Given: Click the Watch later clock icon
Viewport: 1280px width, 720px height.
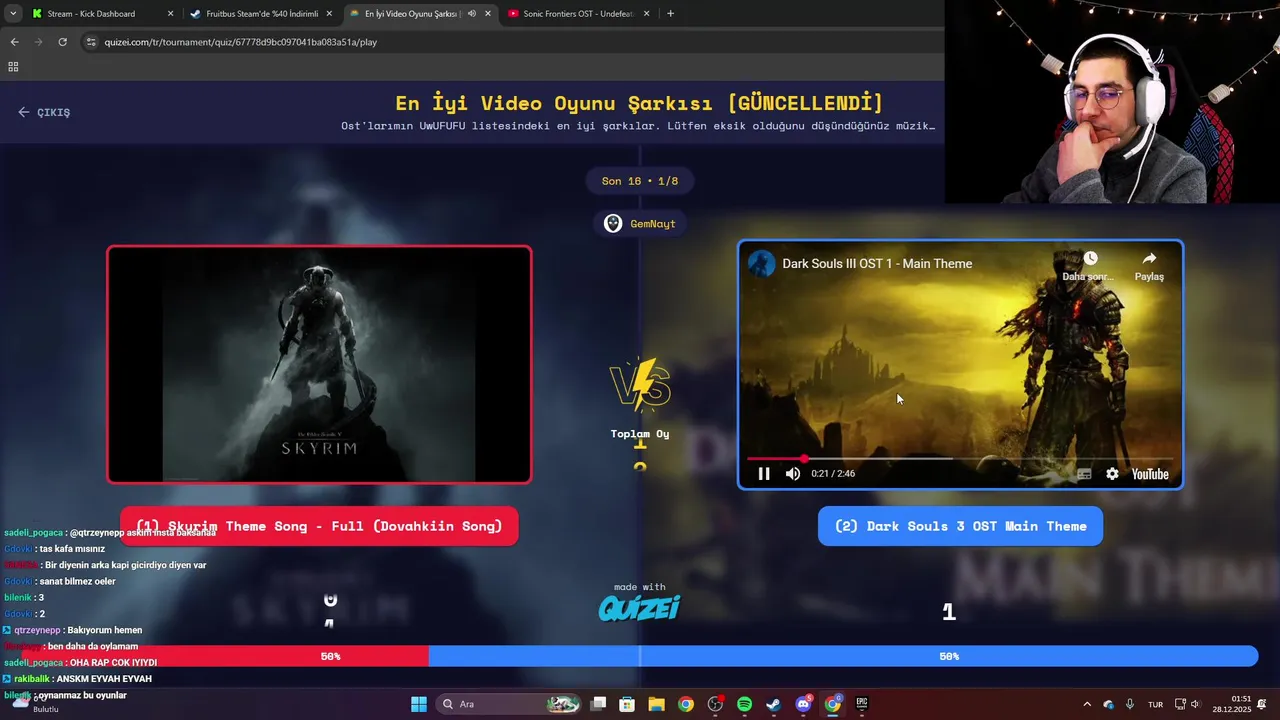Looking at the screenshot, I should point(1090,258).
